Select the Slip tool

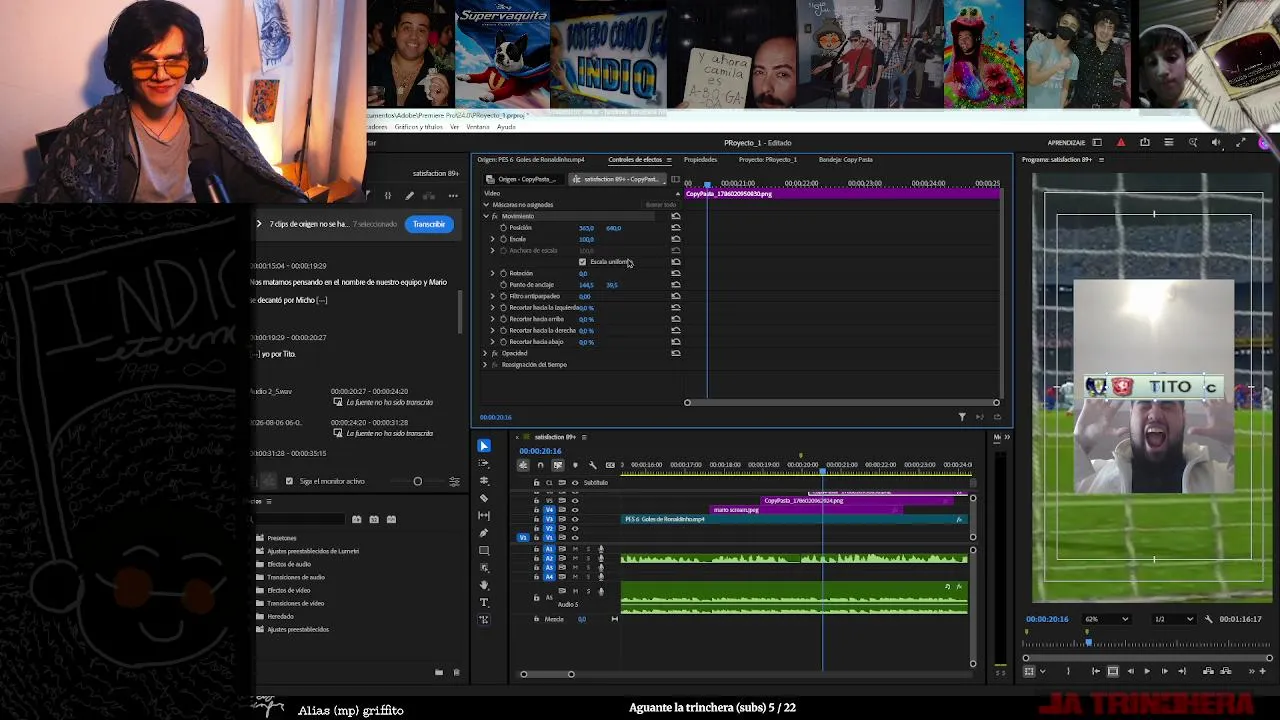pyautogui.click(x=484, y=515)
